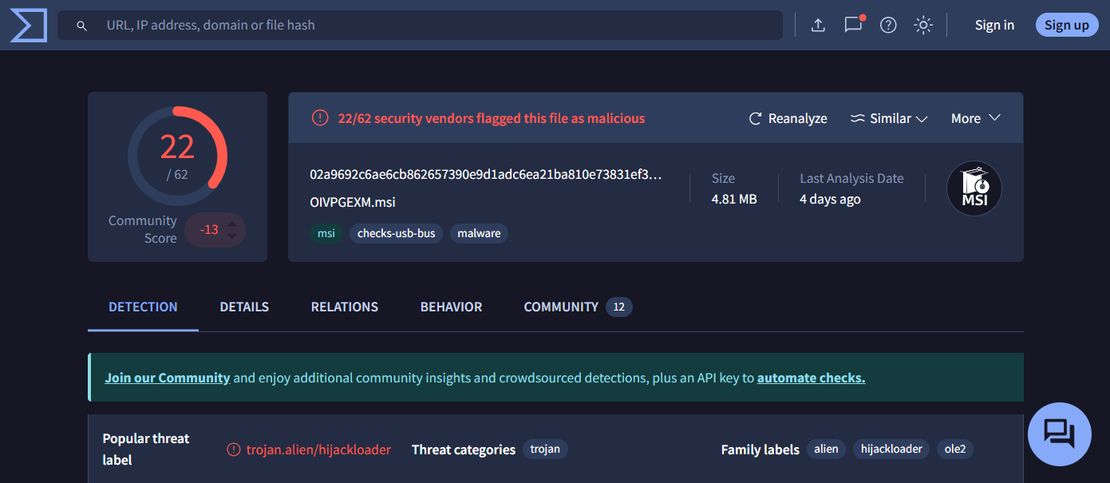Switch to the BEHAVIOR tab
Viewport: 1110px width, 483px height.
(x=451, y=307)
